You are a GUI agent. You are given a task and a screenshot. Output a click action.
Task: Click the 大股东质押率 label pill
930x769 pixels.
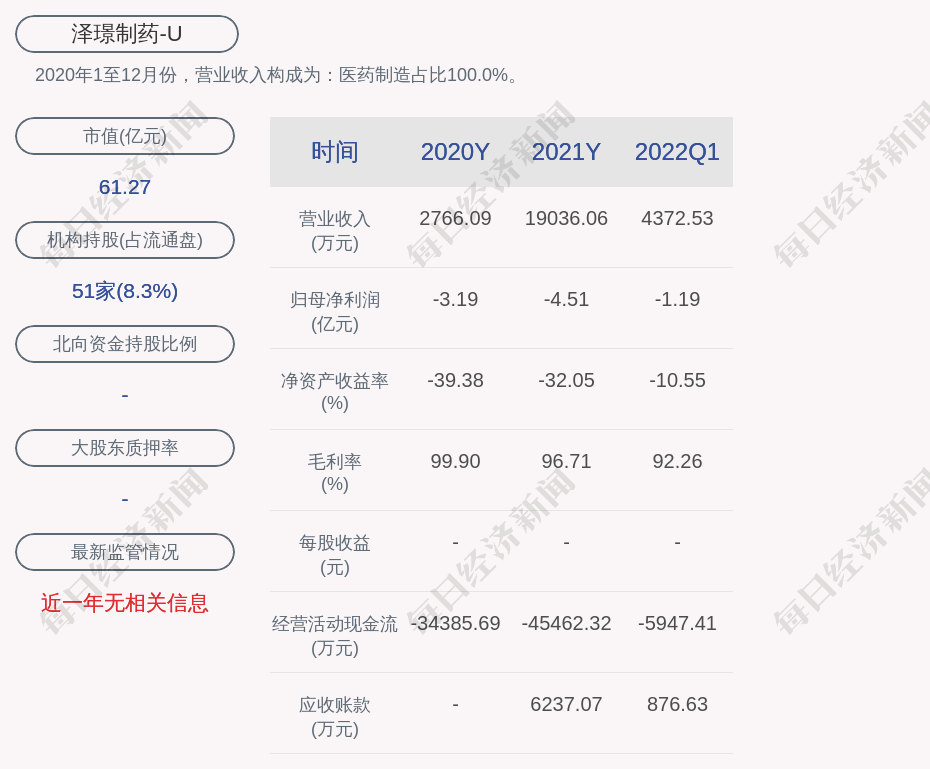click(125, 448)
